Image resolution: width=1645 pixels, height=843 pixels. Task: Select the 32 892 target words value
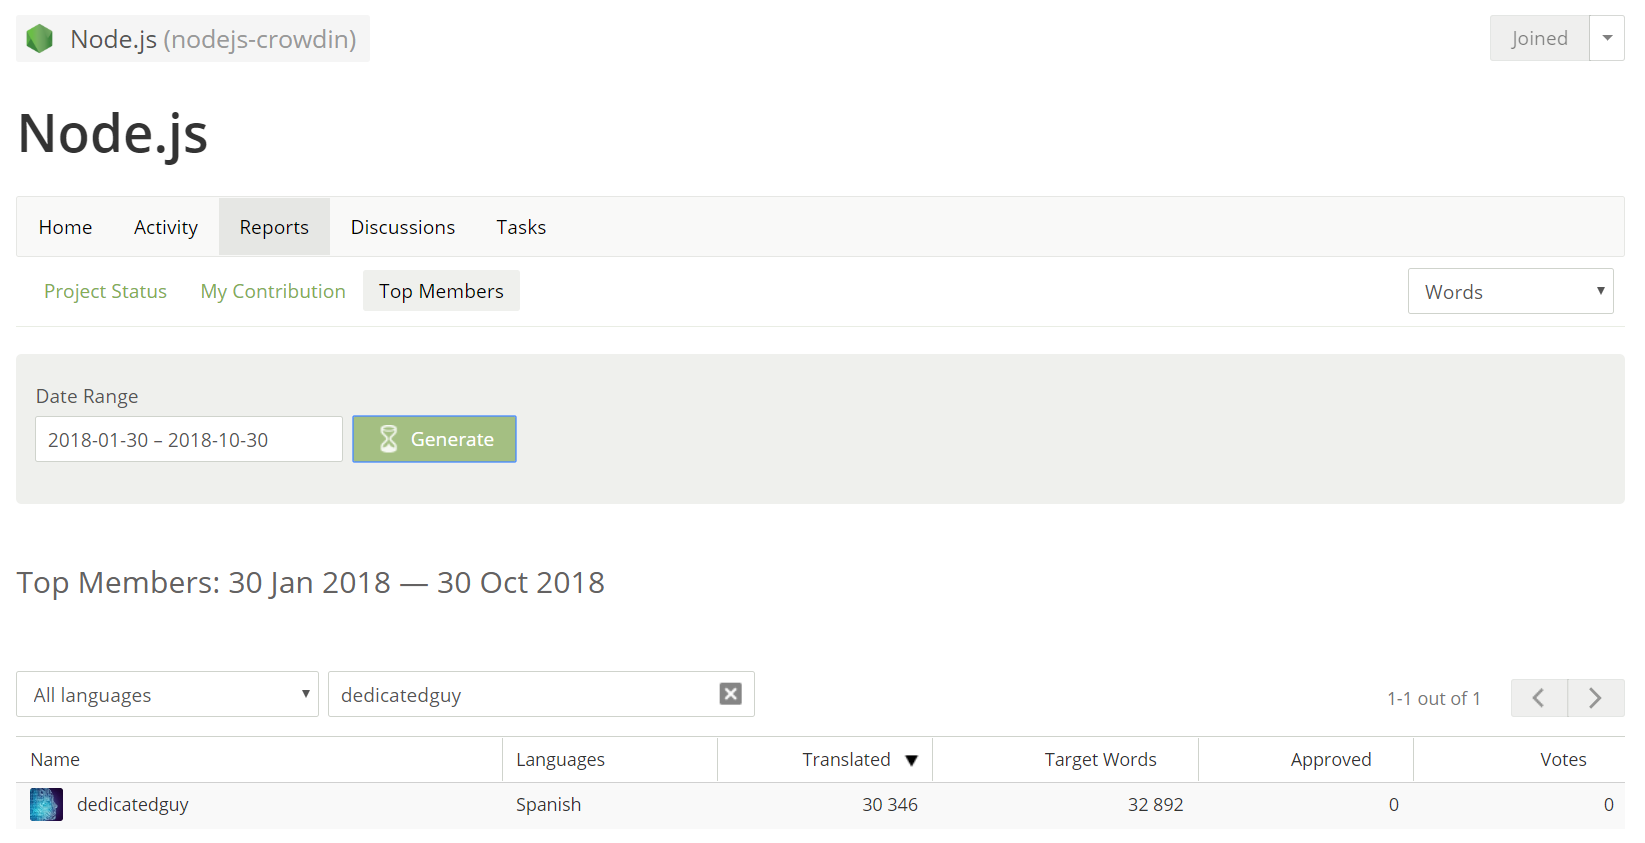(1156, 804)
